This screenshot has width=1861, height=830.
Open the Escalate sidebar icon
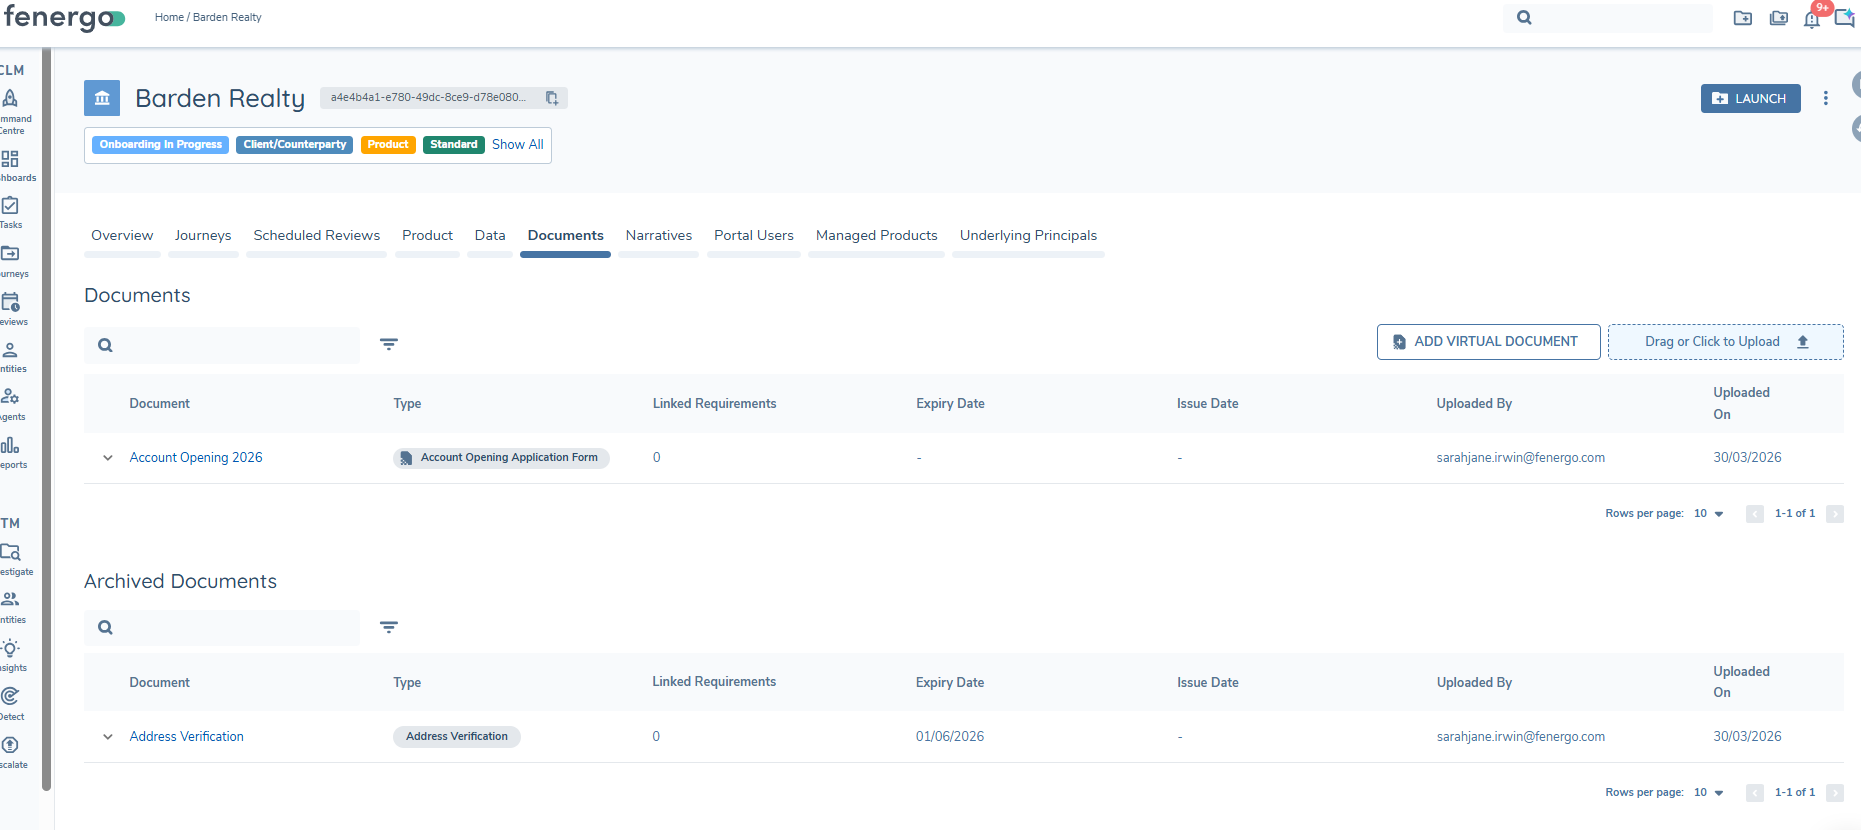tap(10, 745)
